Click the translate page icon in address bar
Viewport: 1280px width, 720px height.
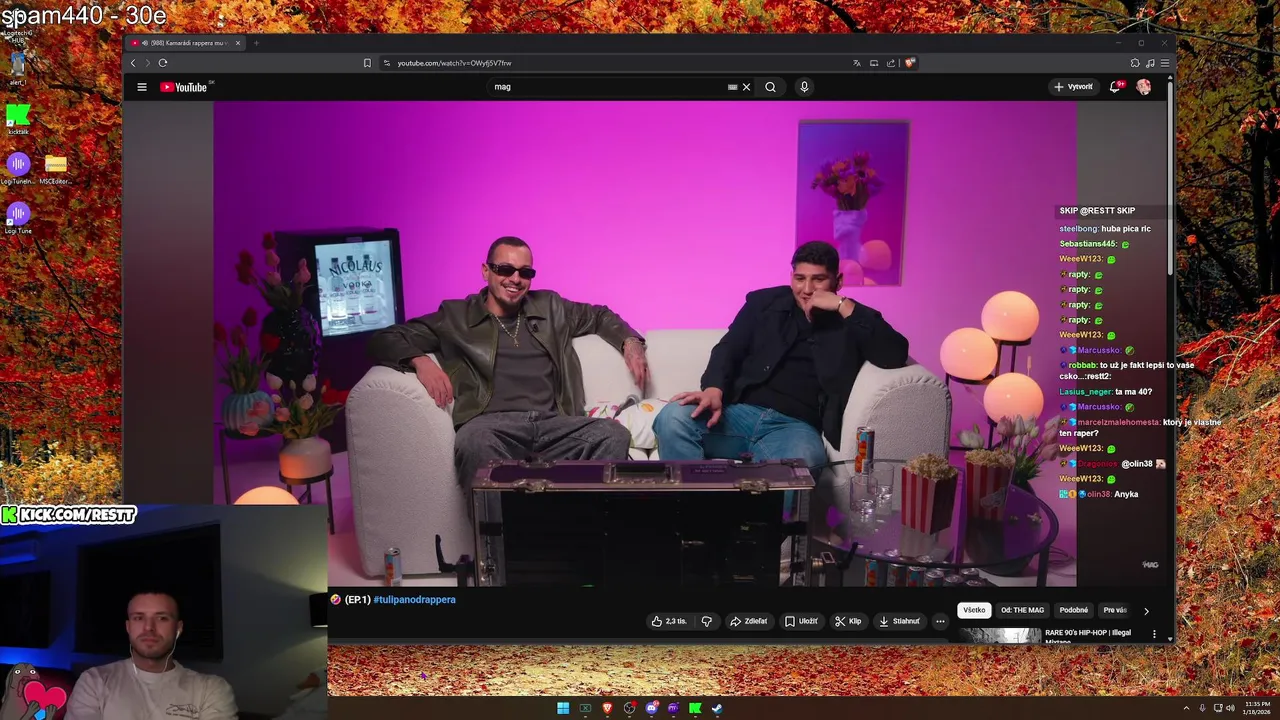coord(856,63)
